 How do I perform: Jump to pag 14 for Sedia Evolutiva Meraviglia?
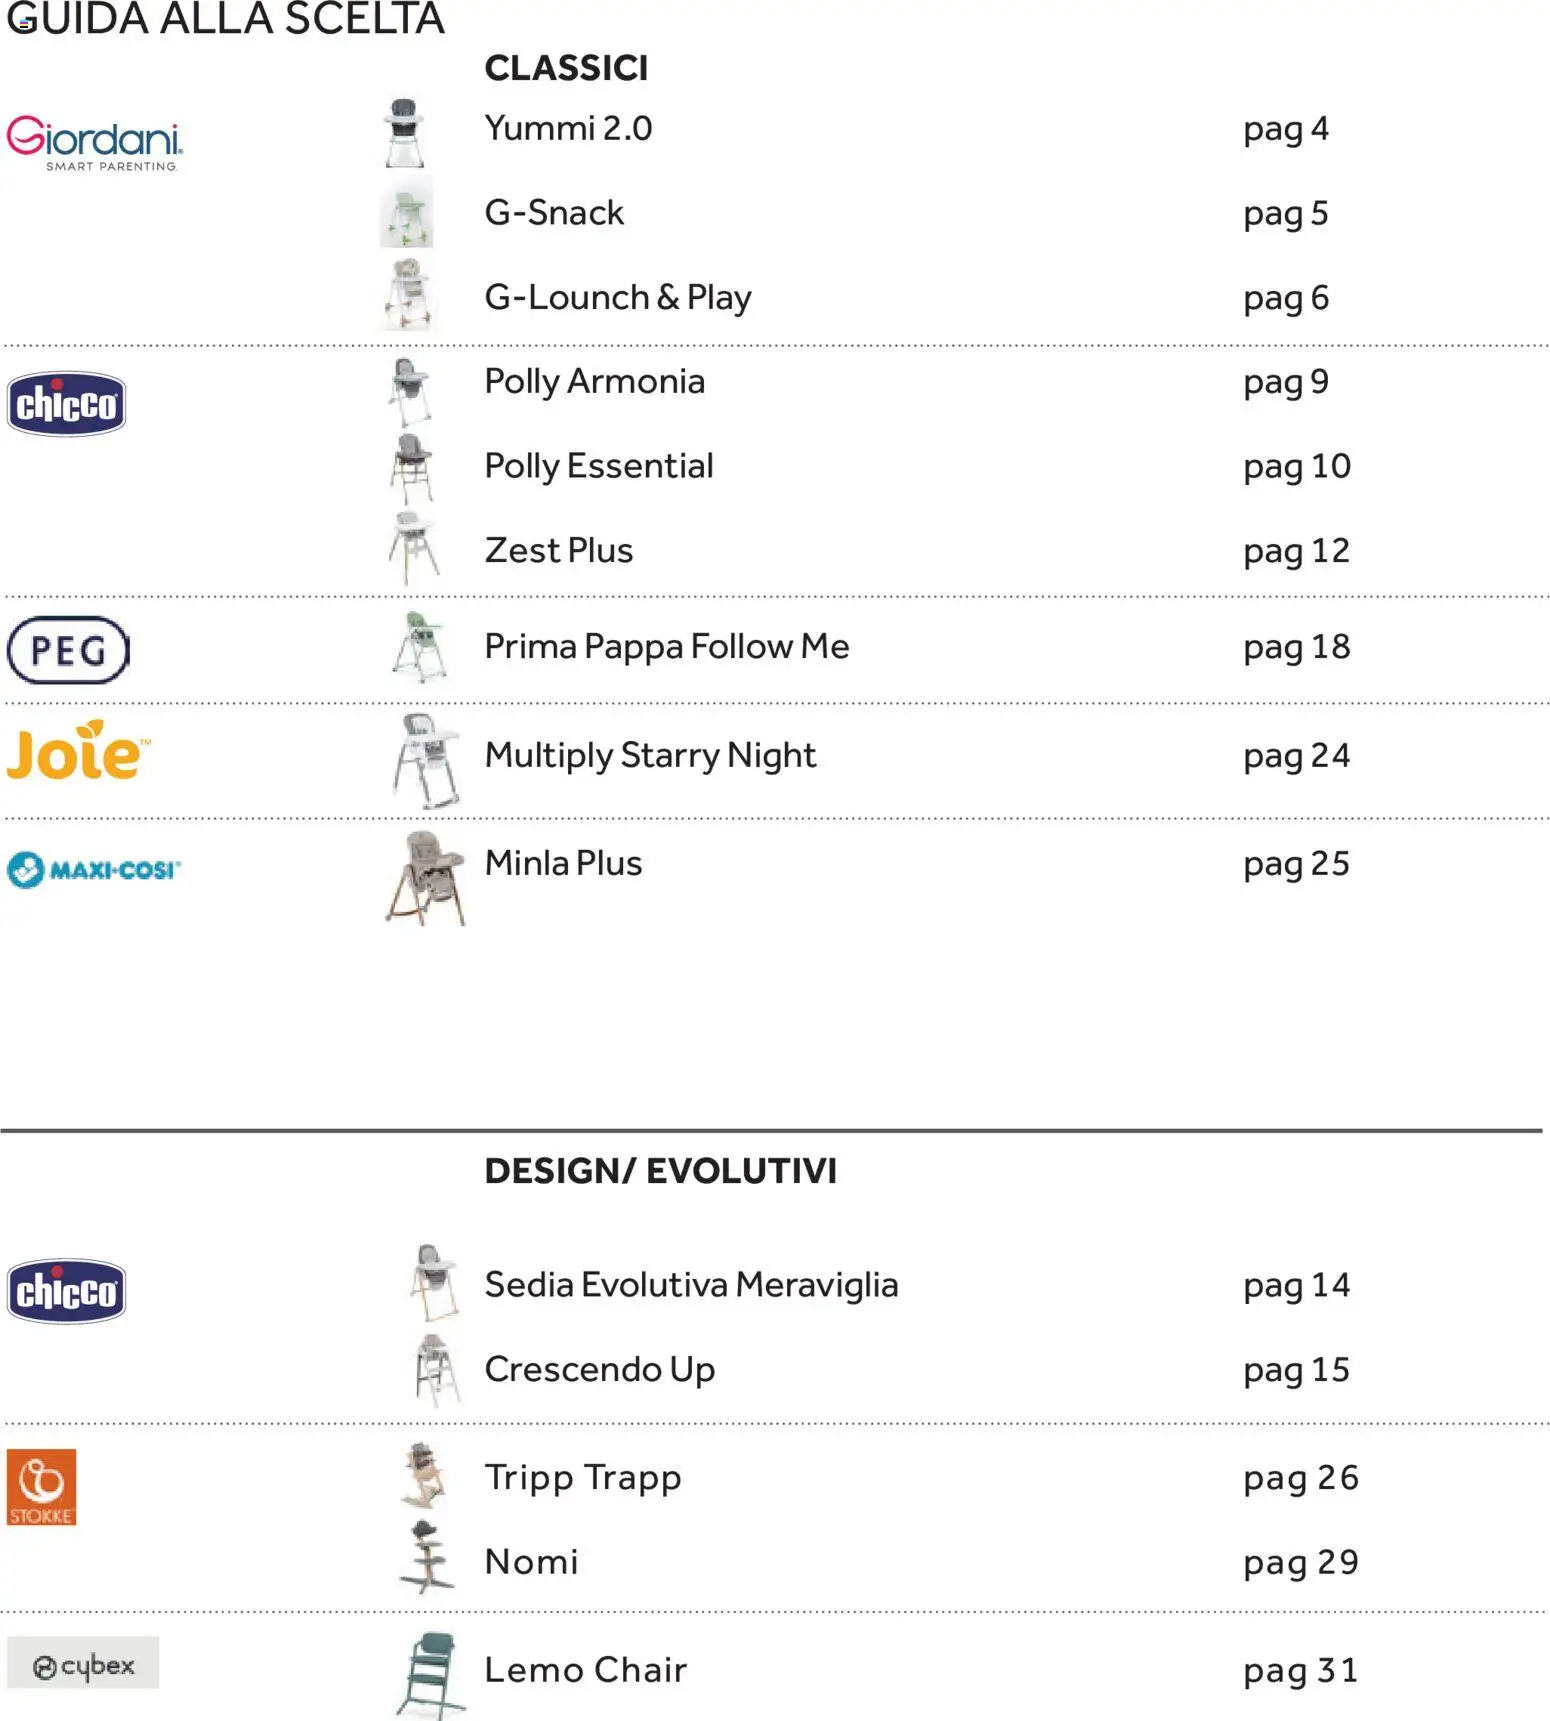(x=1296, y=1285)
